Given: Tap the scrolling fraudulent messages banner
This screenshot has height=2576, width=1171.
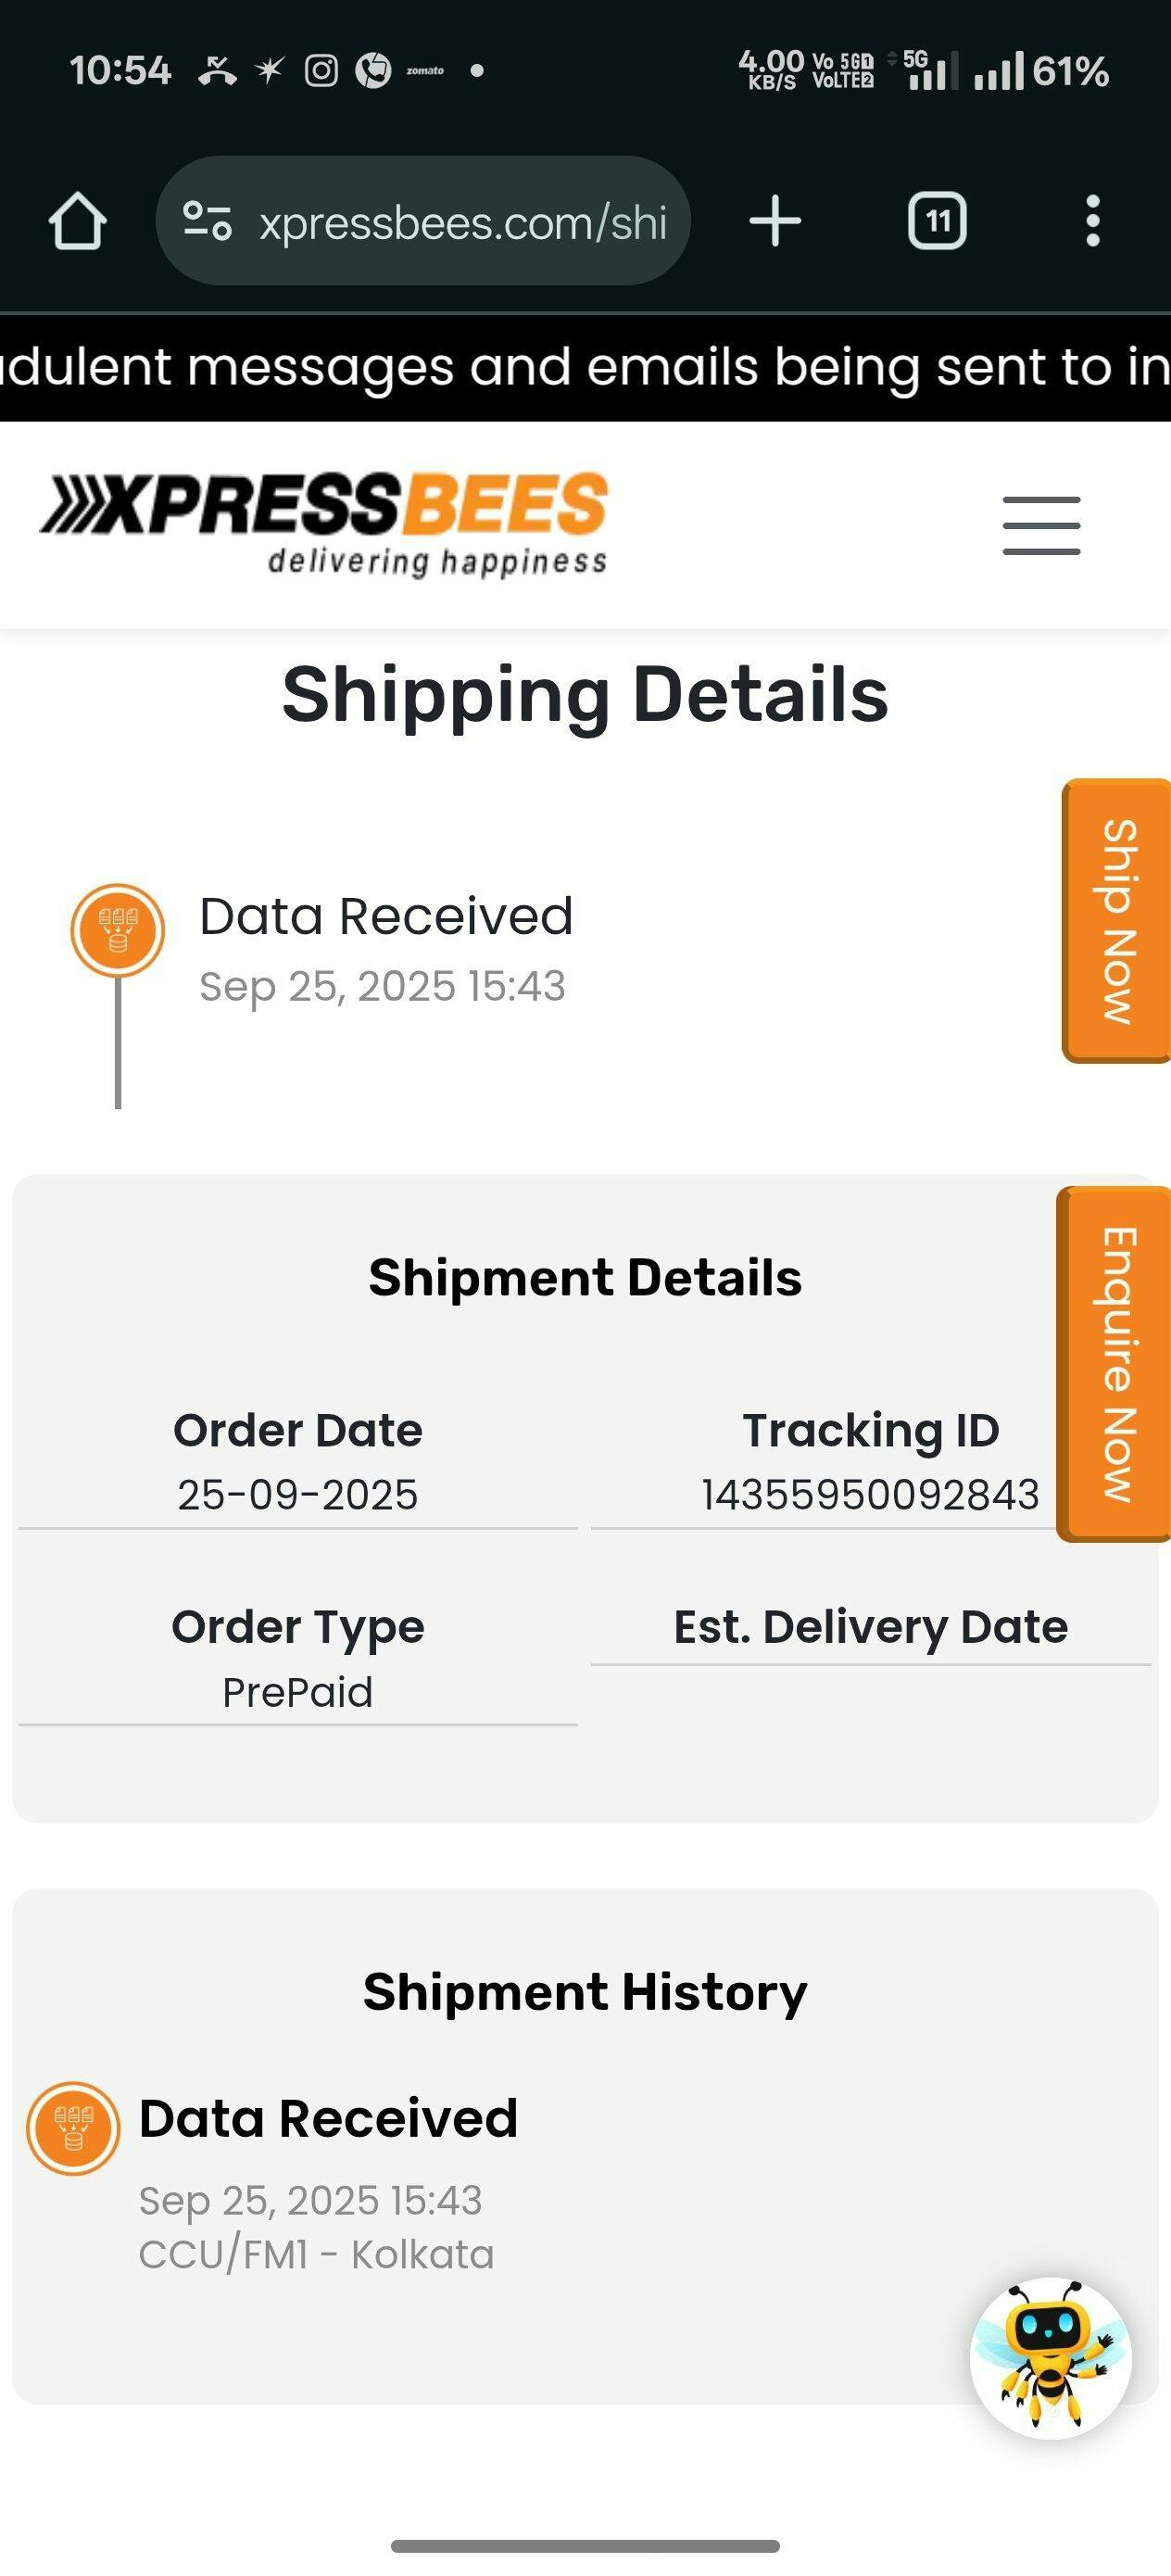Looking at the screenshot, I should 585,367.
